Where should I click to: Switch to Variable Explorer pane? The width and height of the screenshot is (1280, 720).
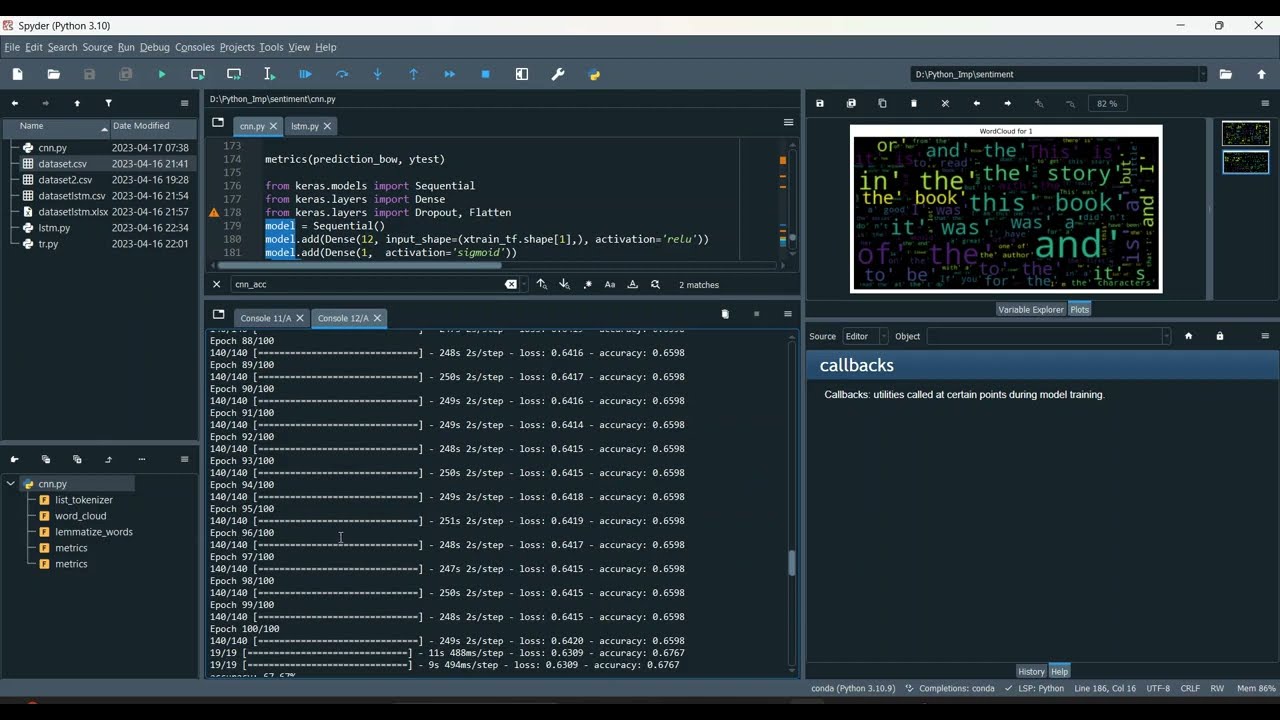1030,309
